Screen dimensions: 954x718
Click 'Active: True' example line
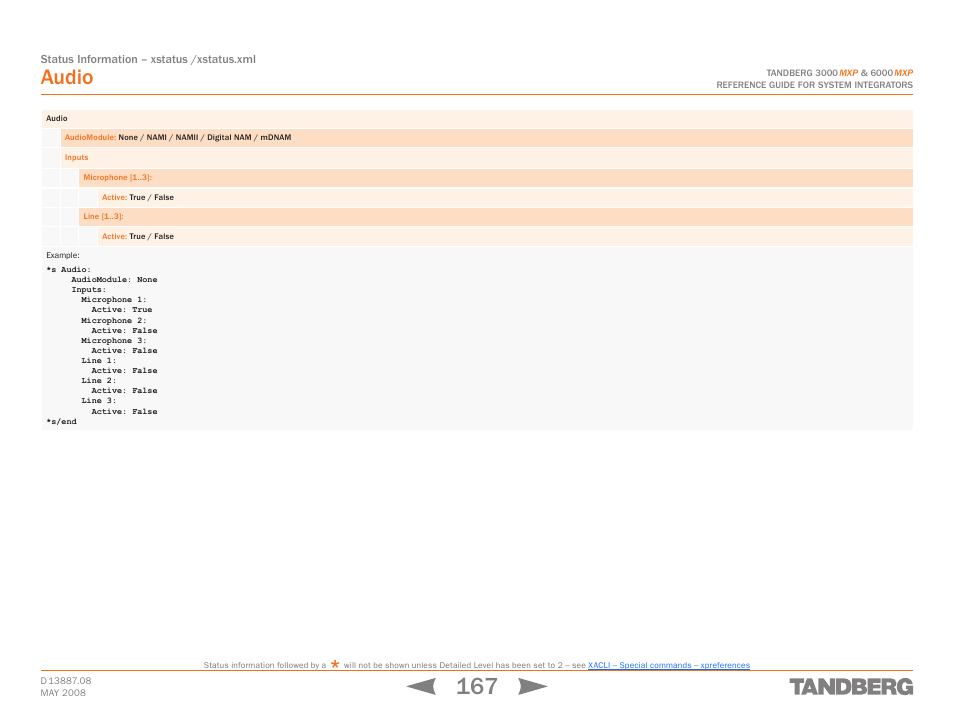click(x=122, y=310)
